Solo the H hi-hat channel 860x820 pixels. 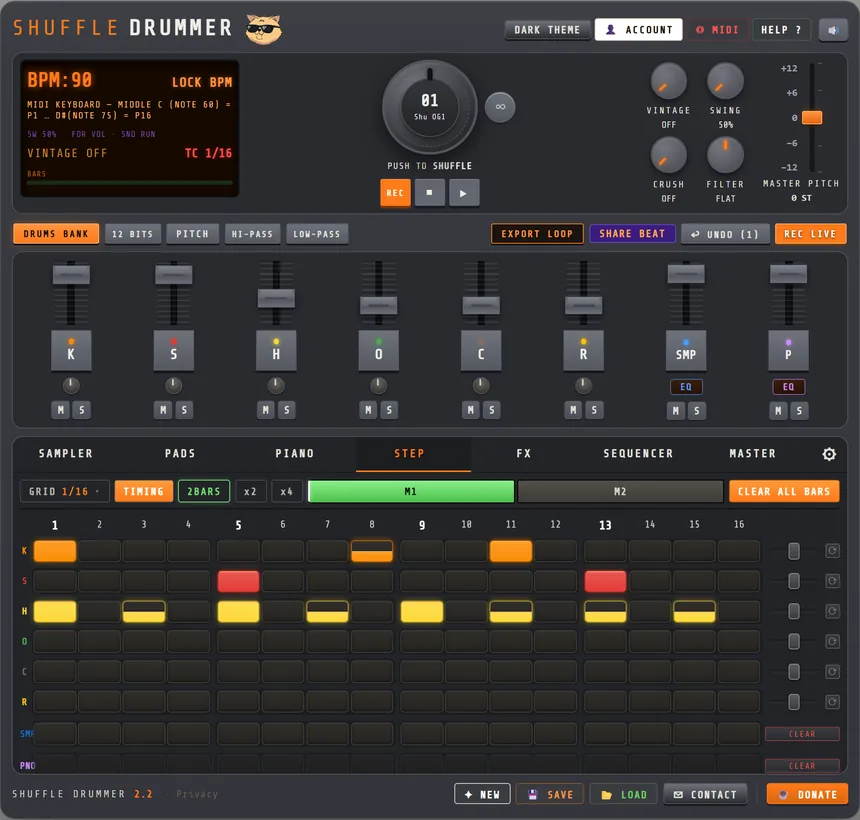click(287, 410)
